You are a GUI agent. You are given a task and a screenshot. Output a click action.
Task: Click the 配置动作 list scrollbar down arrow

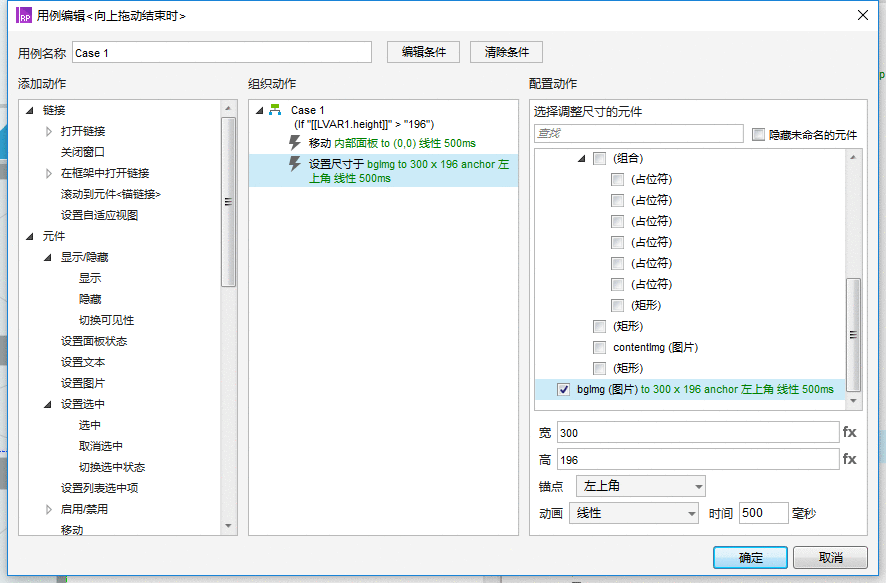[x=853, y=401]
